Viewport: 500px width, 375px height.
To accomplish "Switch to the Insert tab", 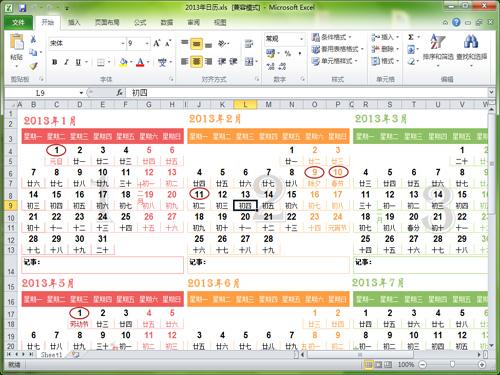I will click(74, 22).
